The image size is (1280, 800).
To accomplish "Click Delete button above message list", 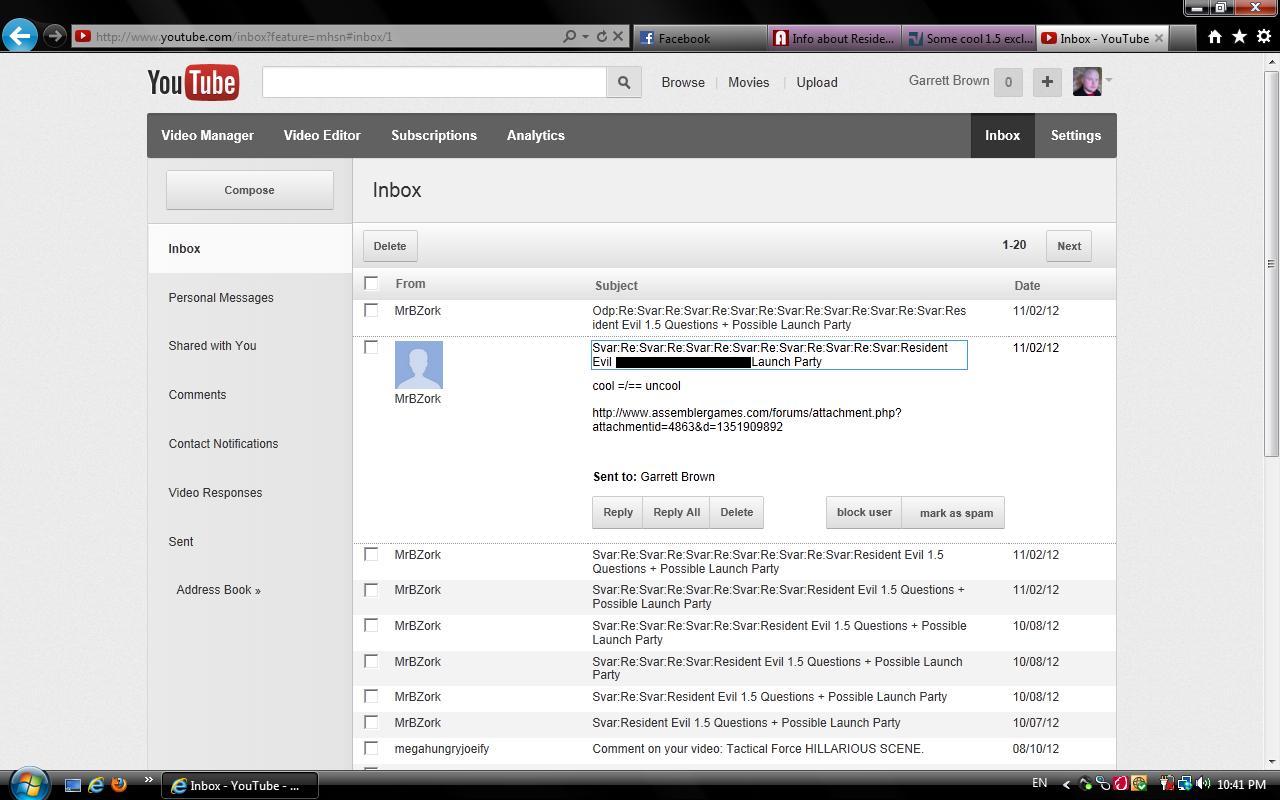I will [390, 246].
